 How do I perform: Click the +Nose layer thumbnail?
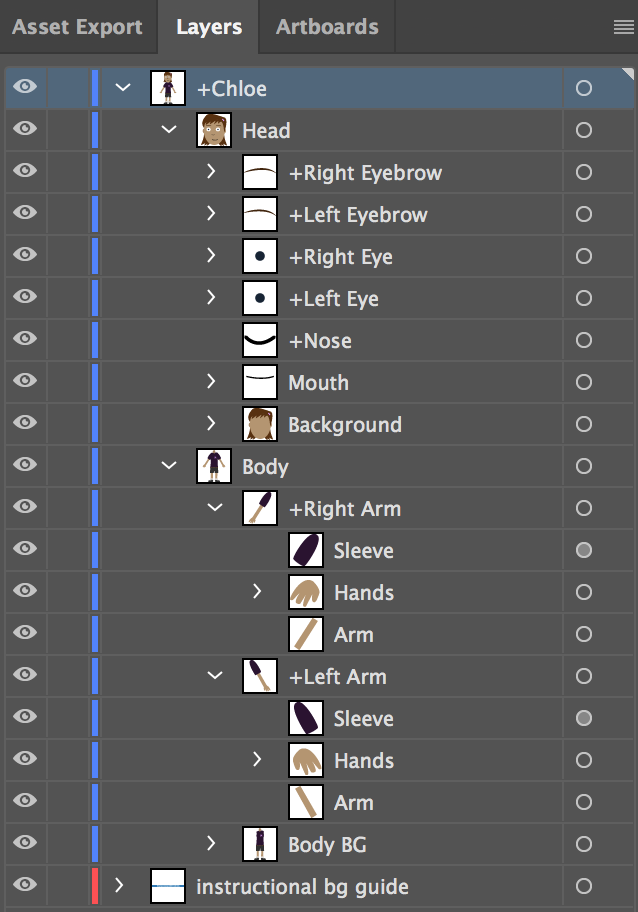pos(258,340)
